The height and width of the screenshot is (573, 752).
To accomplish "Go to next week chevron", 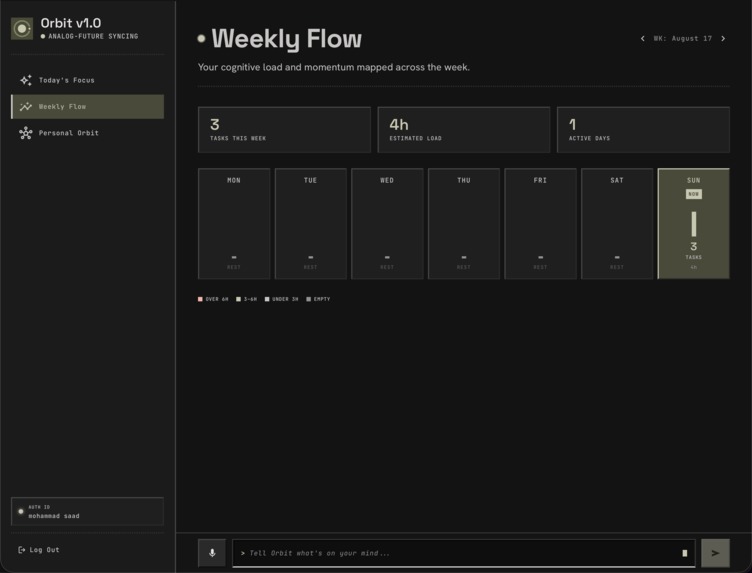I will (723, 38).
